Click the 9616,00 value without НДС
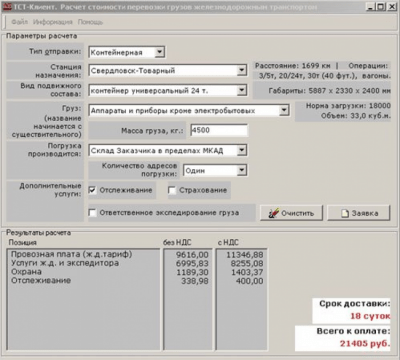This screenshot has height=360, width=400. pyautogui.click(x=192, y=255)
